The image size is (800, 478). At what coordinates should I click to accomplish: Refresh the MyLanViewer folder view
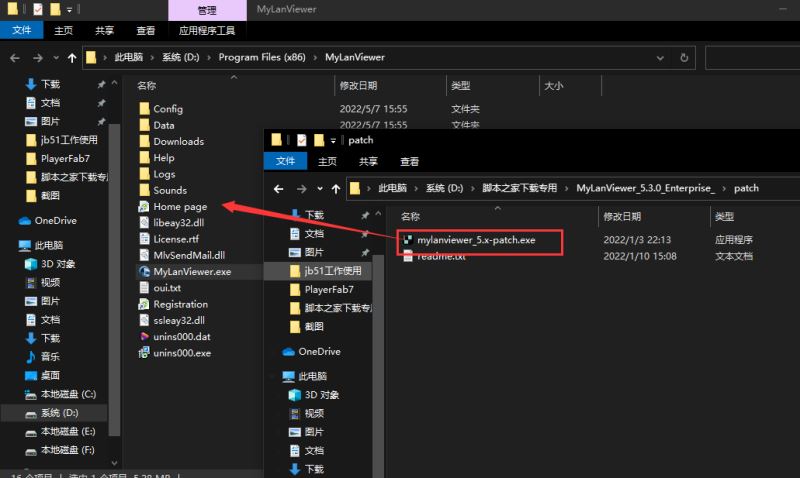pos(684,58)
